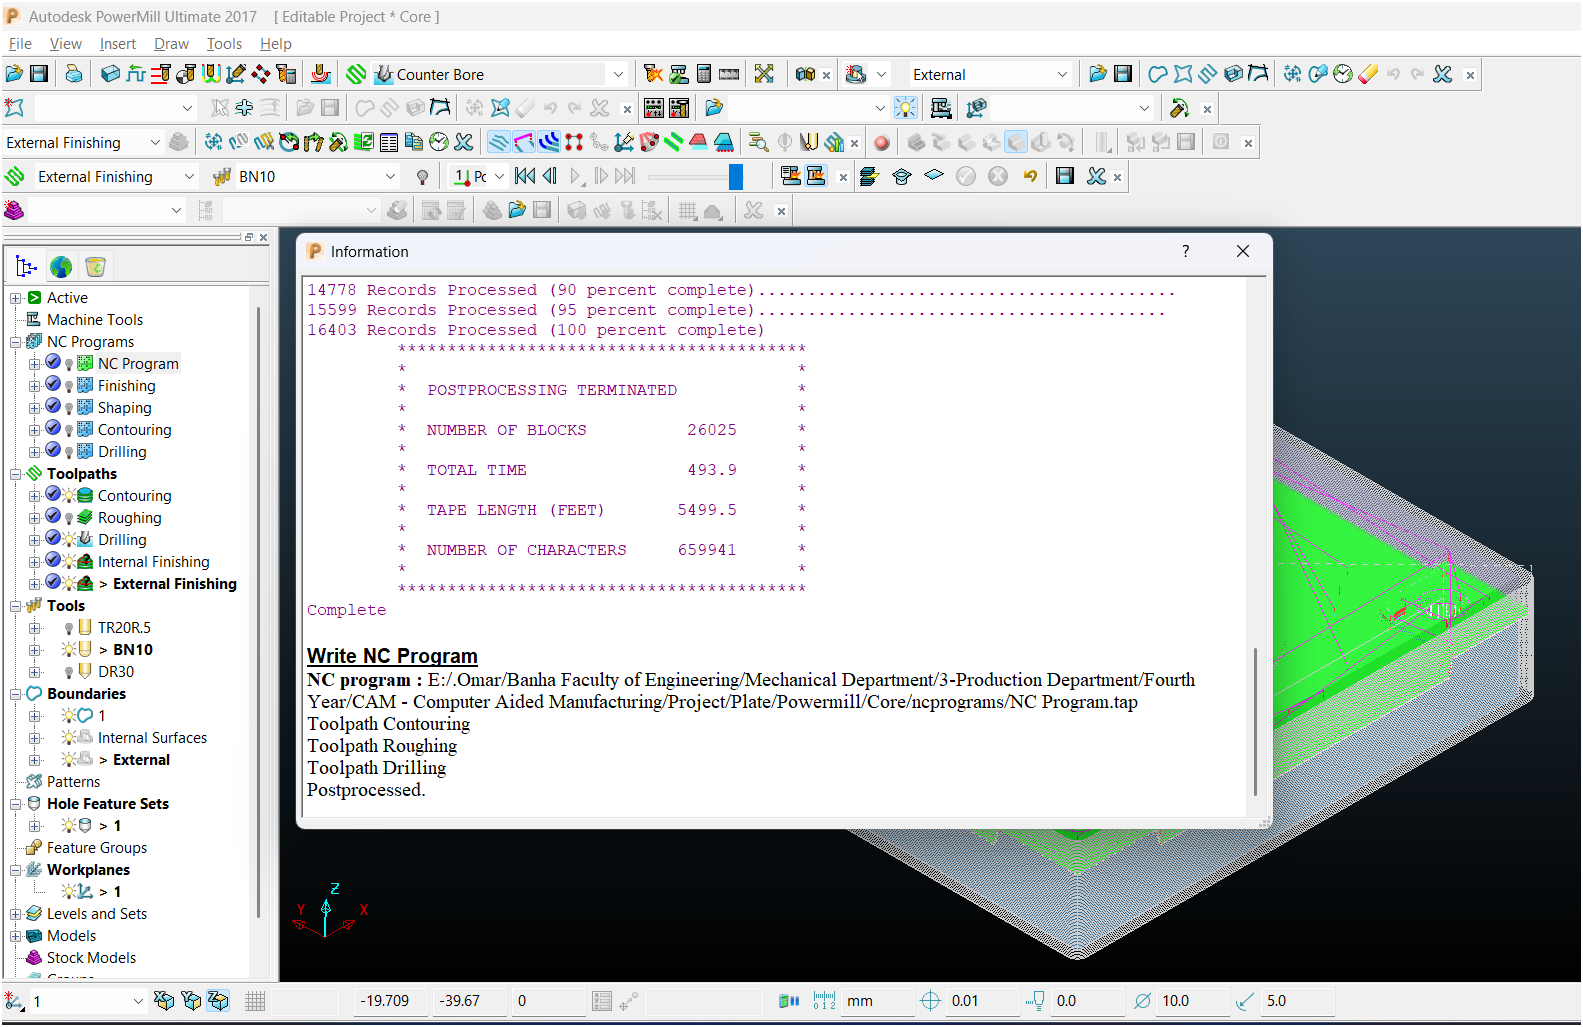1583x1027 pixels.
Task: Open the BN10 tool dropdown
Action: point(390,176)
